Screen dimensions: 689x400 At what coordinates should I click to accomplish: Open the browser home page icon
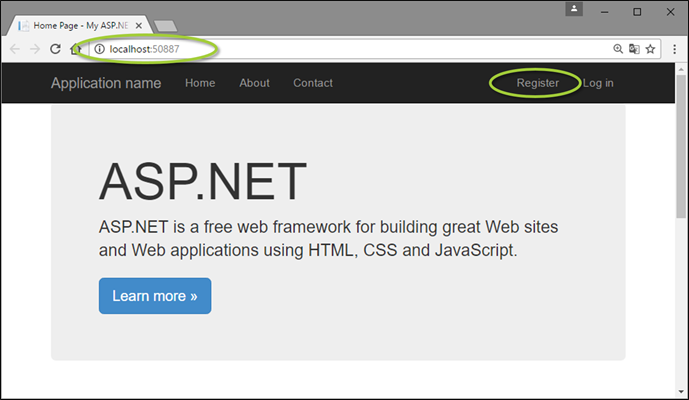pos(76,49)
